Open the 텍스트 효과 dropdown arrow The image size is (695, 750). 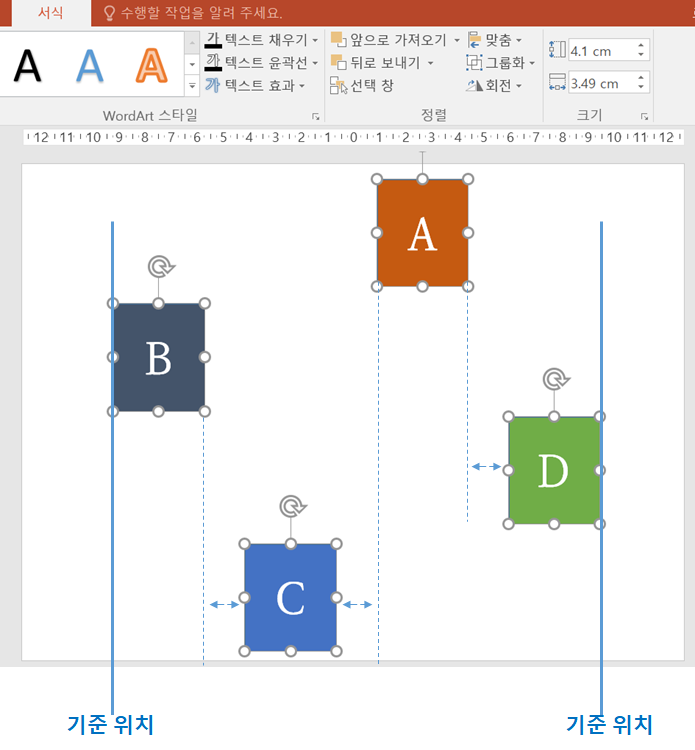(x=302, y=86)
